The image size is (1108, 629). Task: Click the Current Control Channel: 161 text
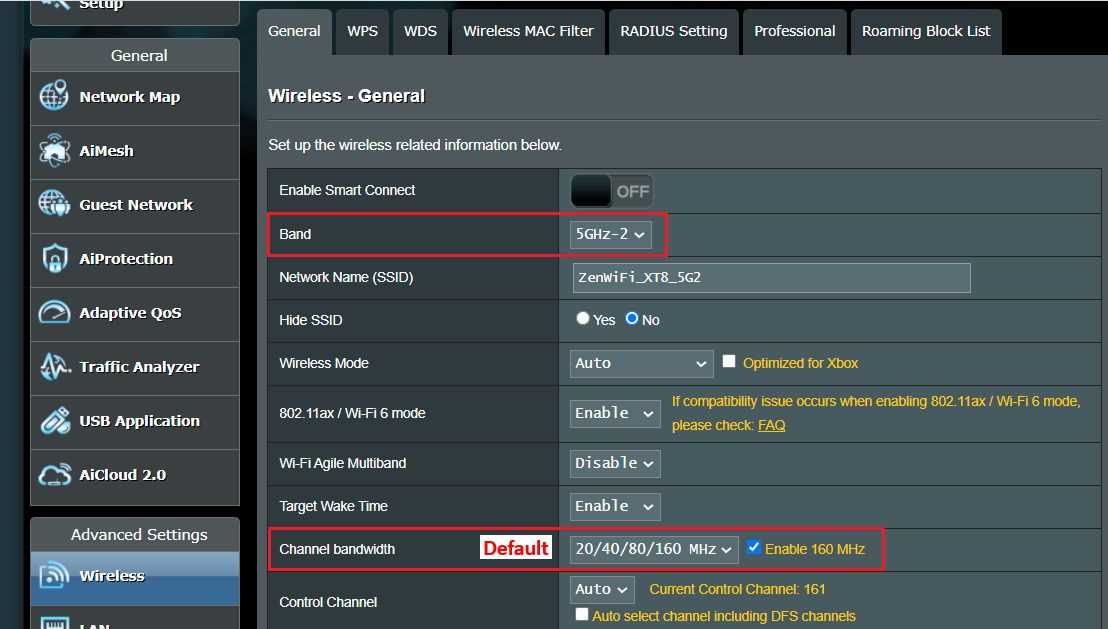[x=737, y=589]
